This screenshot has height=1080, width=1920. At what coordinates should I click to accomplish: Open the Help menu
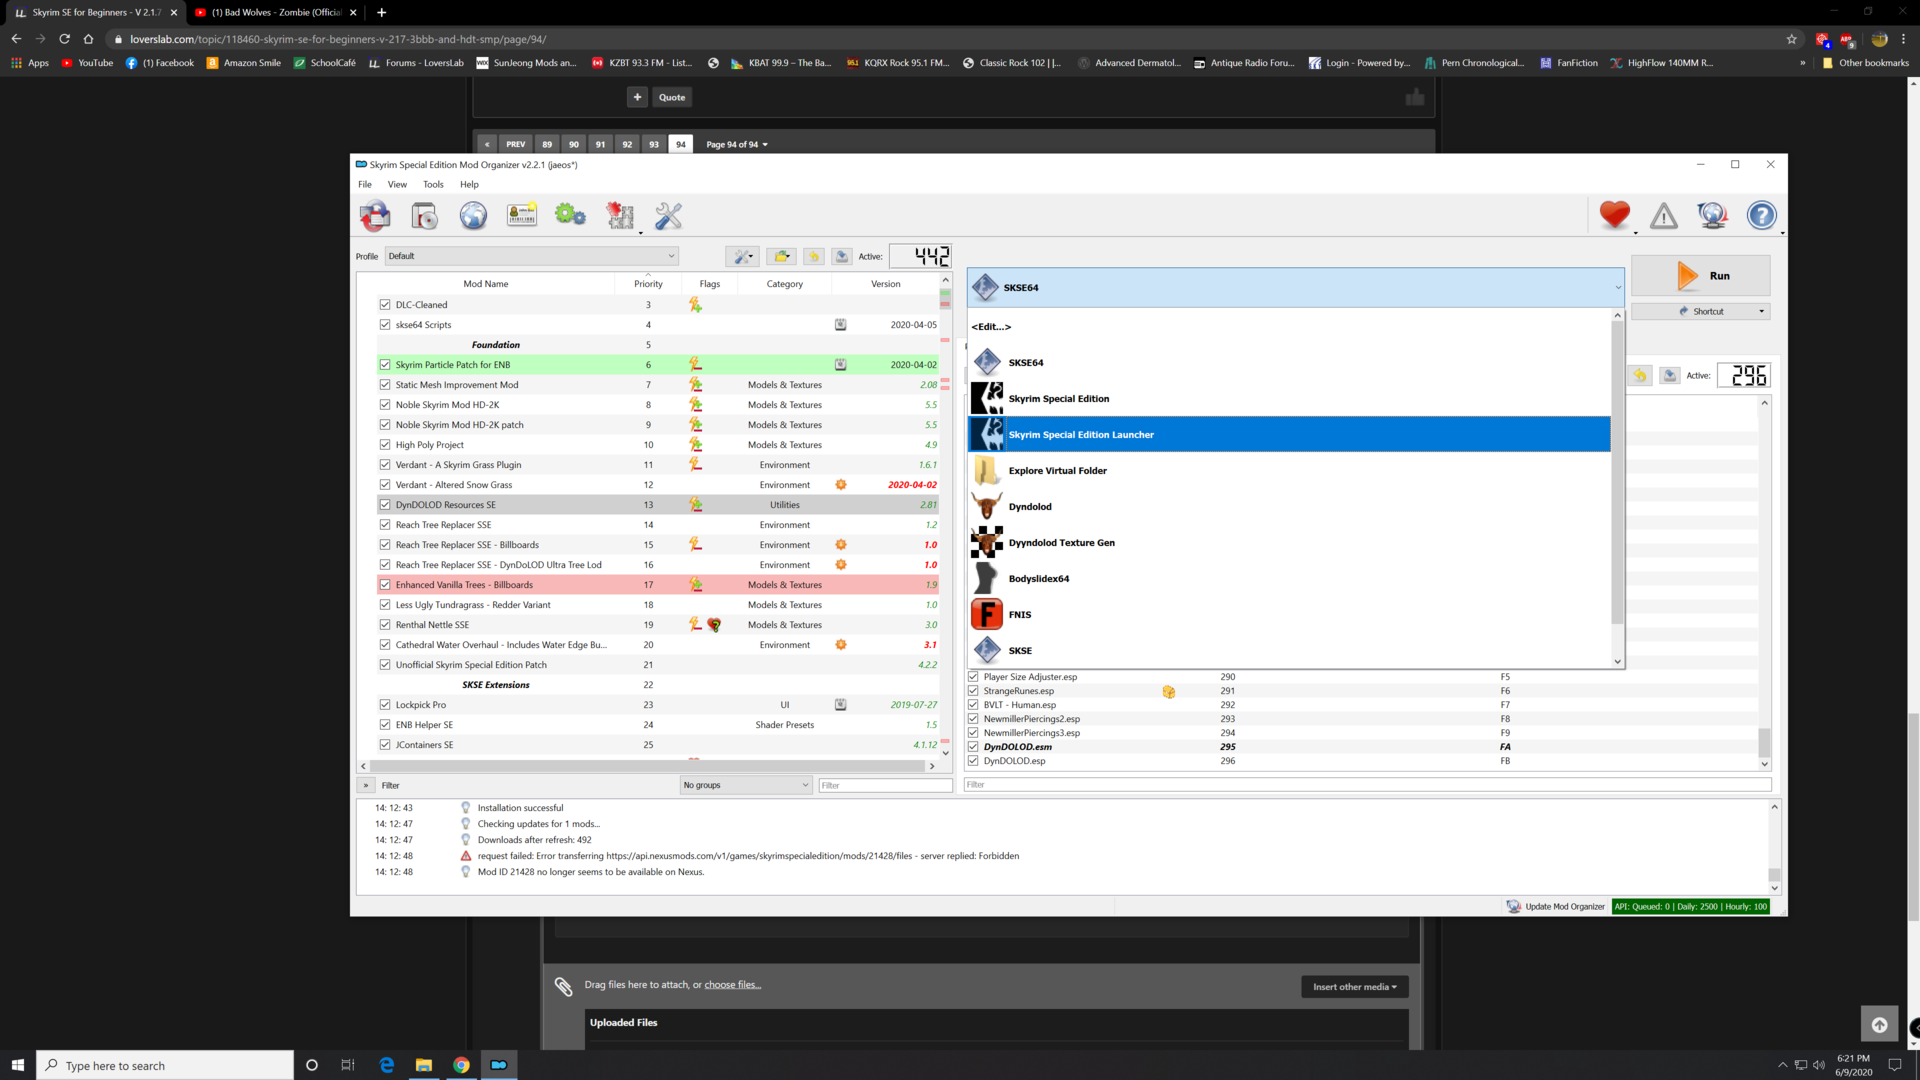point(469,185)
